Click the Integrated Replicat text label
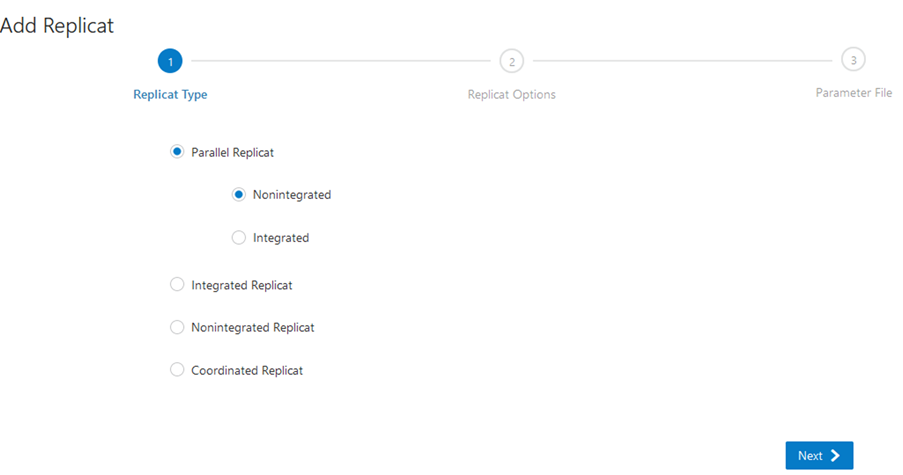903x475 pixels. pos(241,285)
